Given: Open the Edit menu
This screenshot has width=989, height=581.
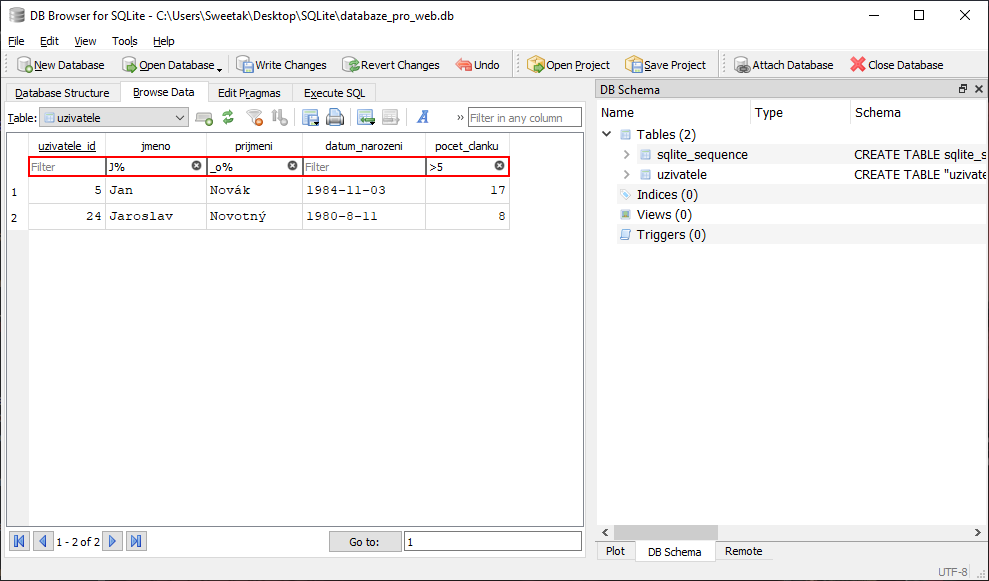Looking at the screenshot, I should click(x=49, y=41).
